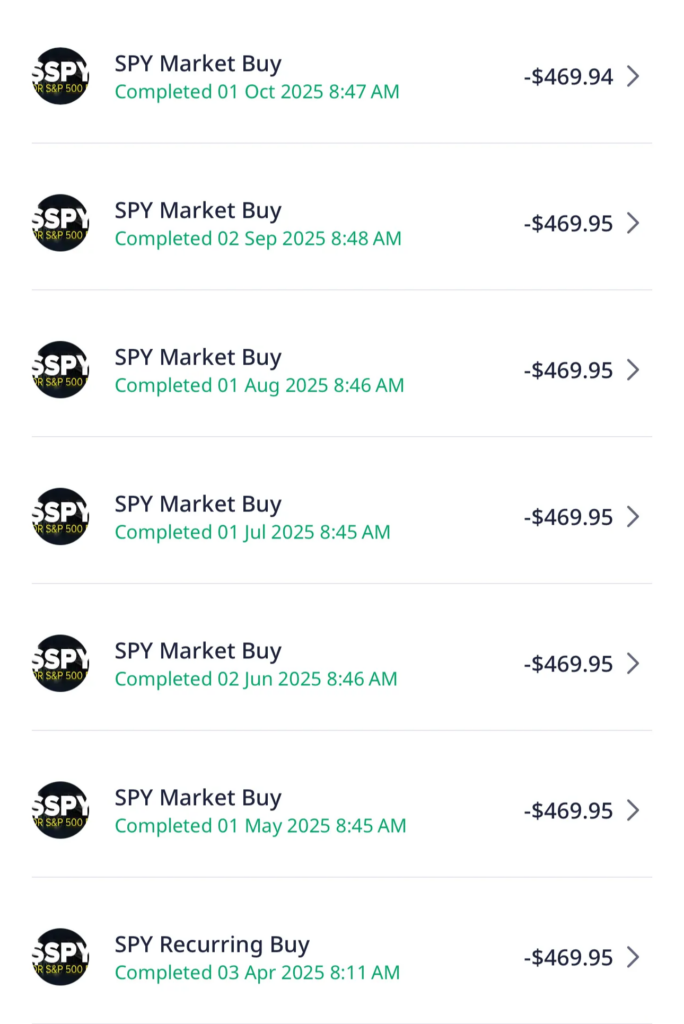The image size is (684, 1024).
Task: Tap the SPY logo for 01 Oct 2025 buy
Action: (x=61, y=76)
